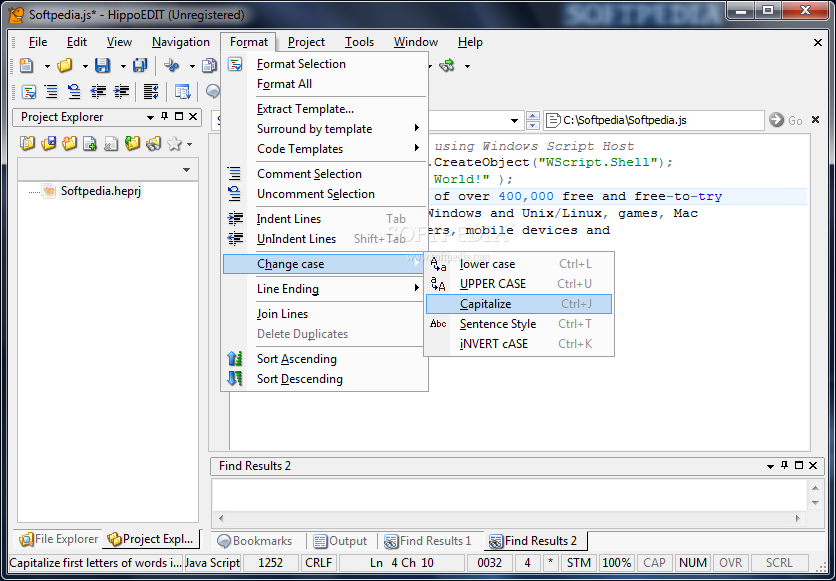Image resolution: width=836 pixels, height=581 pixels.
Task: Open the project filter combo box dropdown
Action: click(186, 170)
